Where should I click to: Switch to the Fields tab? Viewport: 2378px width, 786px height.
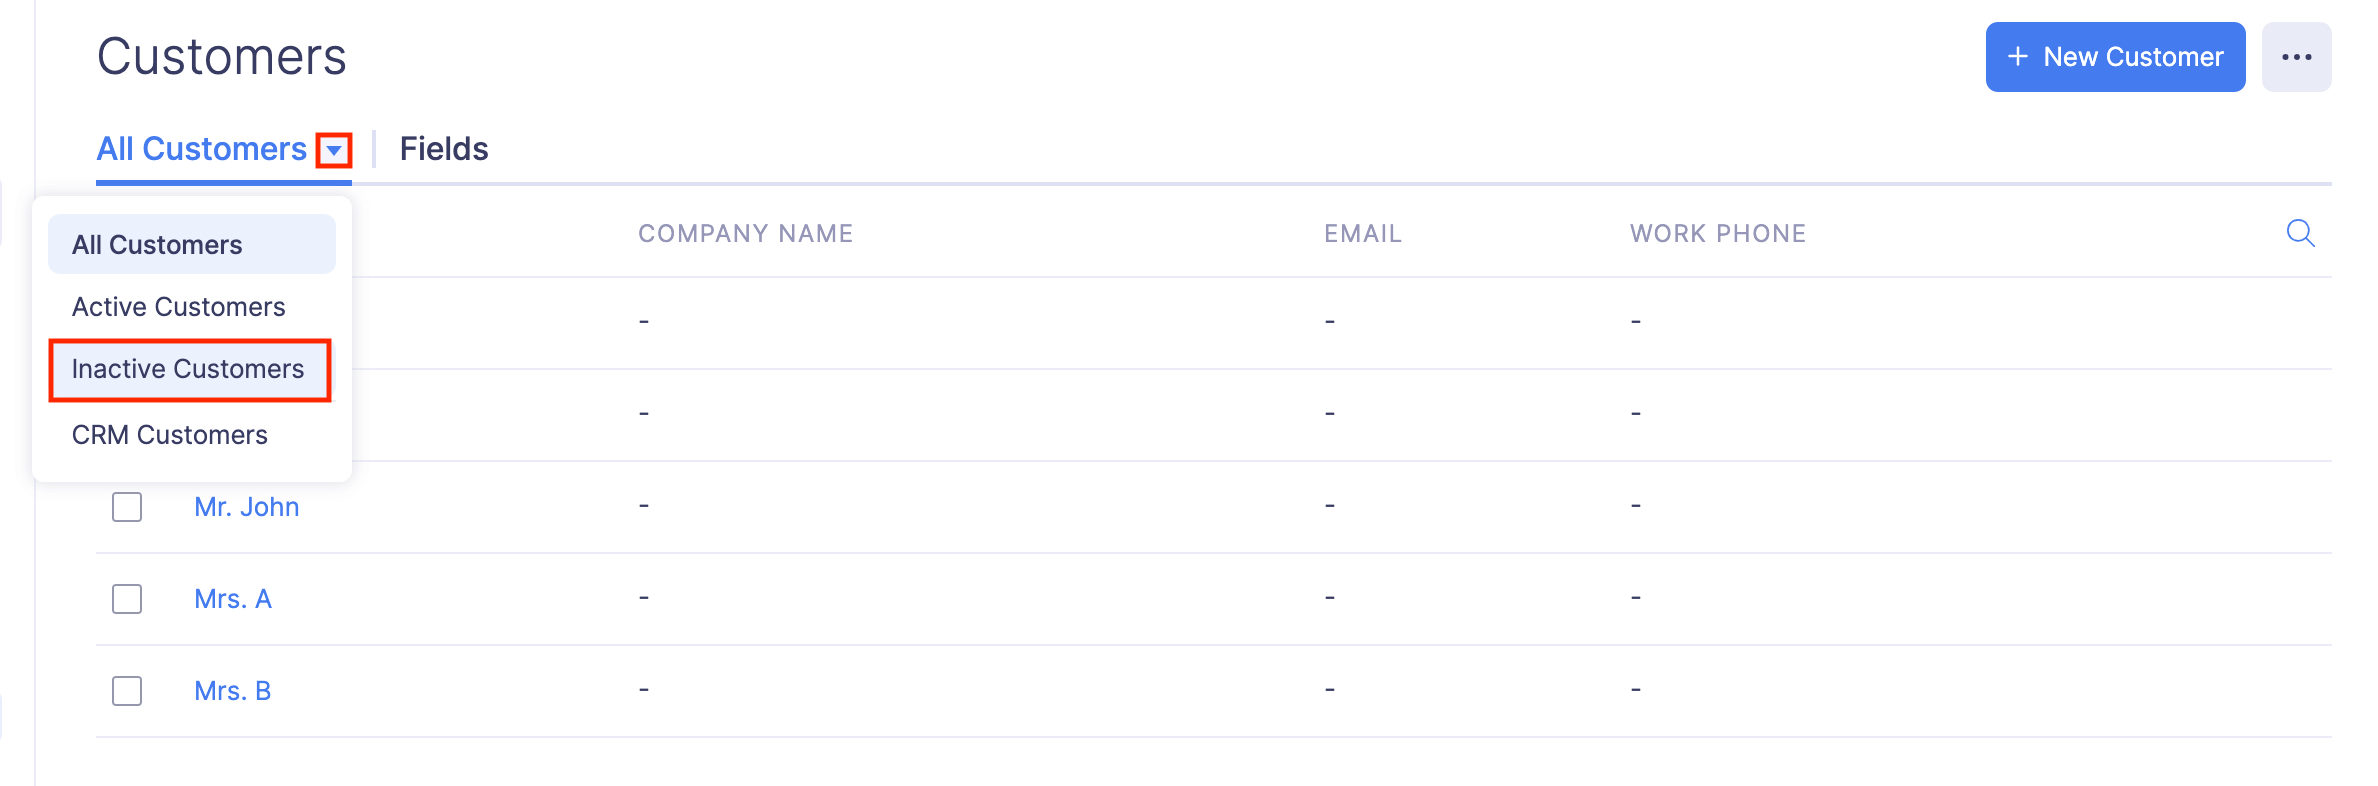(x=444, y=149)
